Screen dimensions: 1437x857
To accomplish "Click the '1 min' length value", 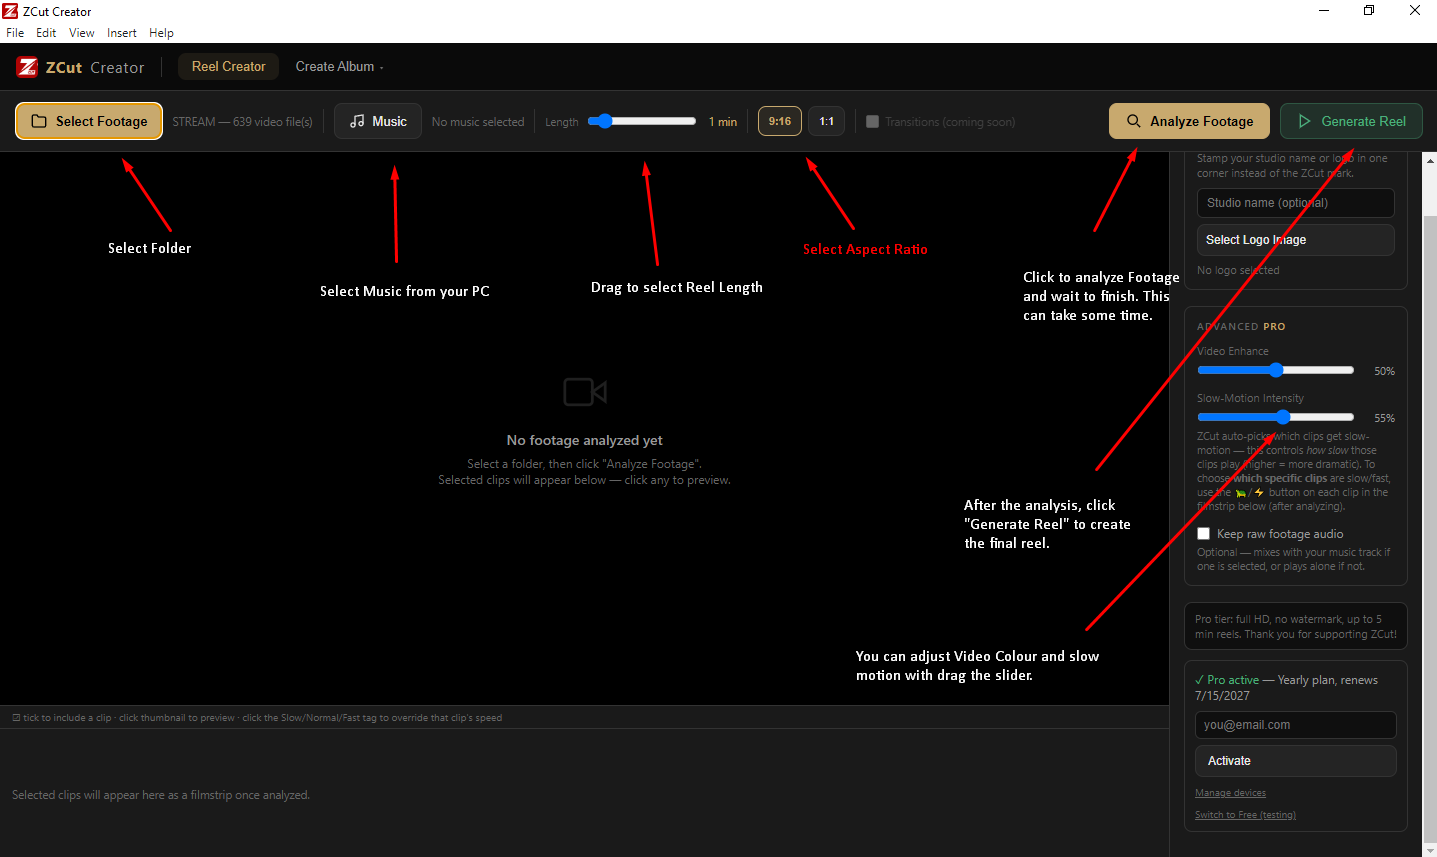I will (723, 122).
